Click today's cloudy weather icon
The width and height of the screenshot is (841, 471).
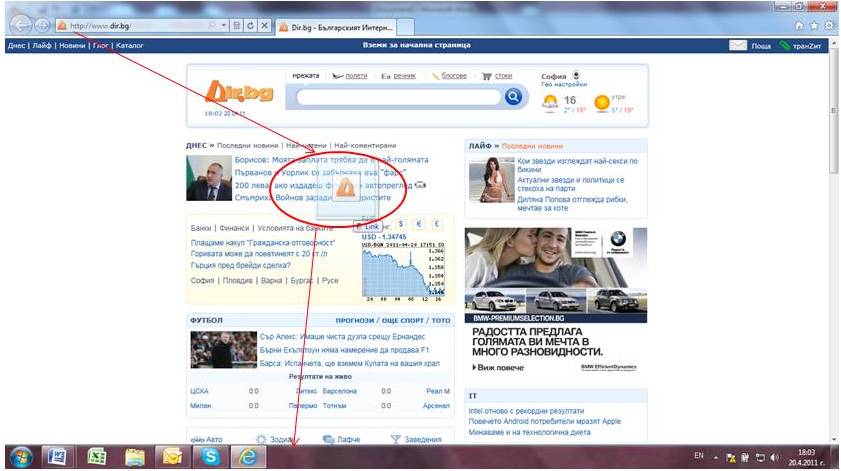coord(550,102)
